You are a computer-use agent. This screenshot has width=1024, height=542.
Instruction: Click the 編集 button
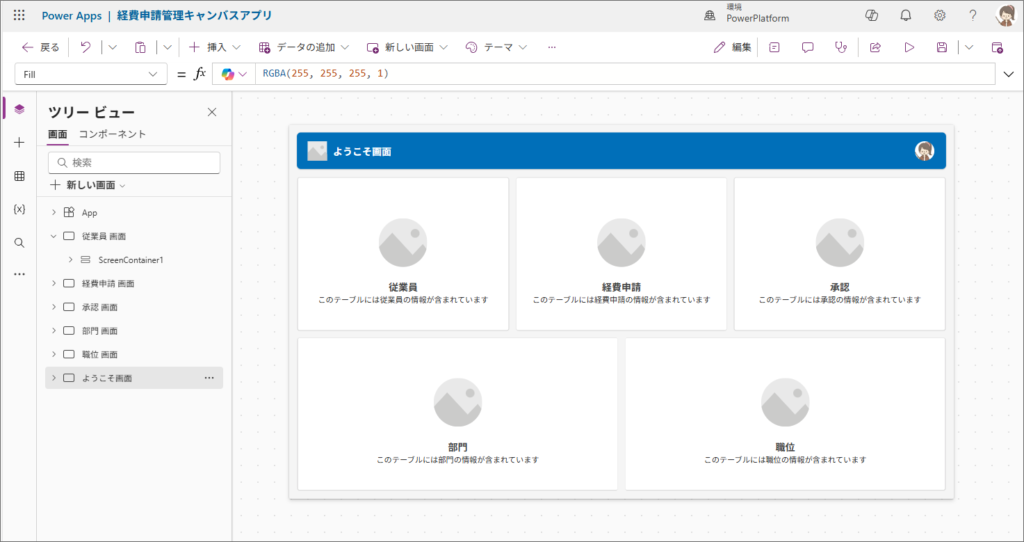[x=733, y=47]
